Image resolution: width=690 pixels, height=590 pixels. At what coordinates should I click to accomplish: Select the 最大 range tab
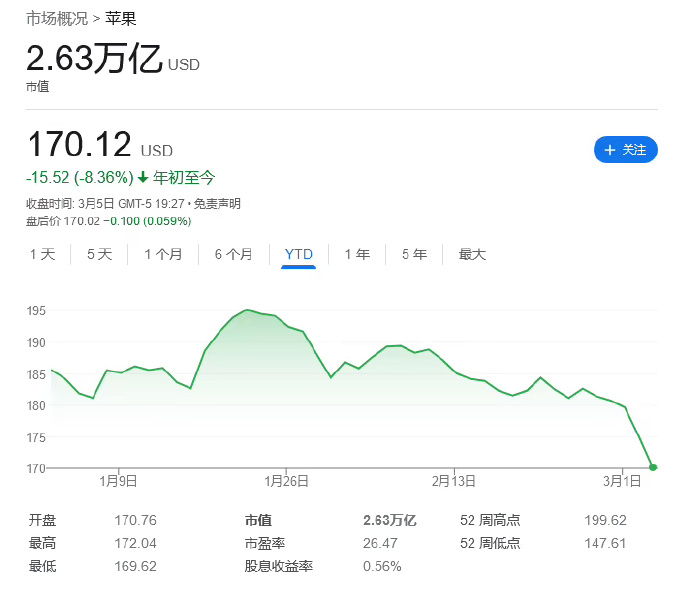(472, 254)
